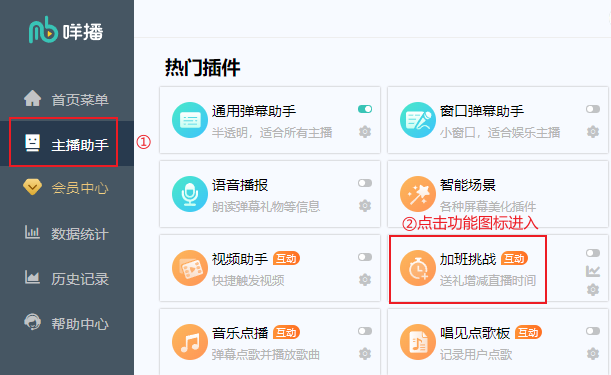
Task: Open 帮助中心 headset icon
Action: pyautogui.click(x=32, y=322)
